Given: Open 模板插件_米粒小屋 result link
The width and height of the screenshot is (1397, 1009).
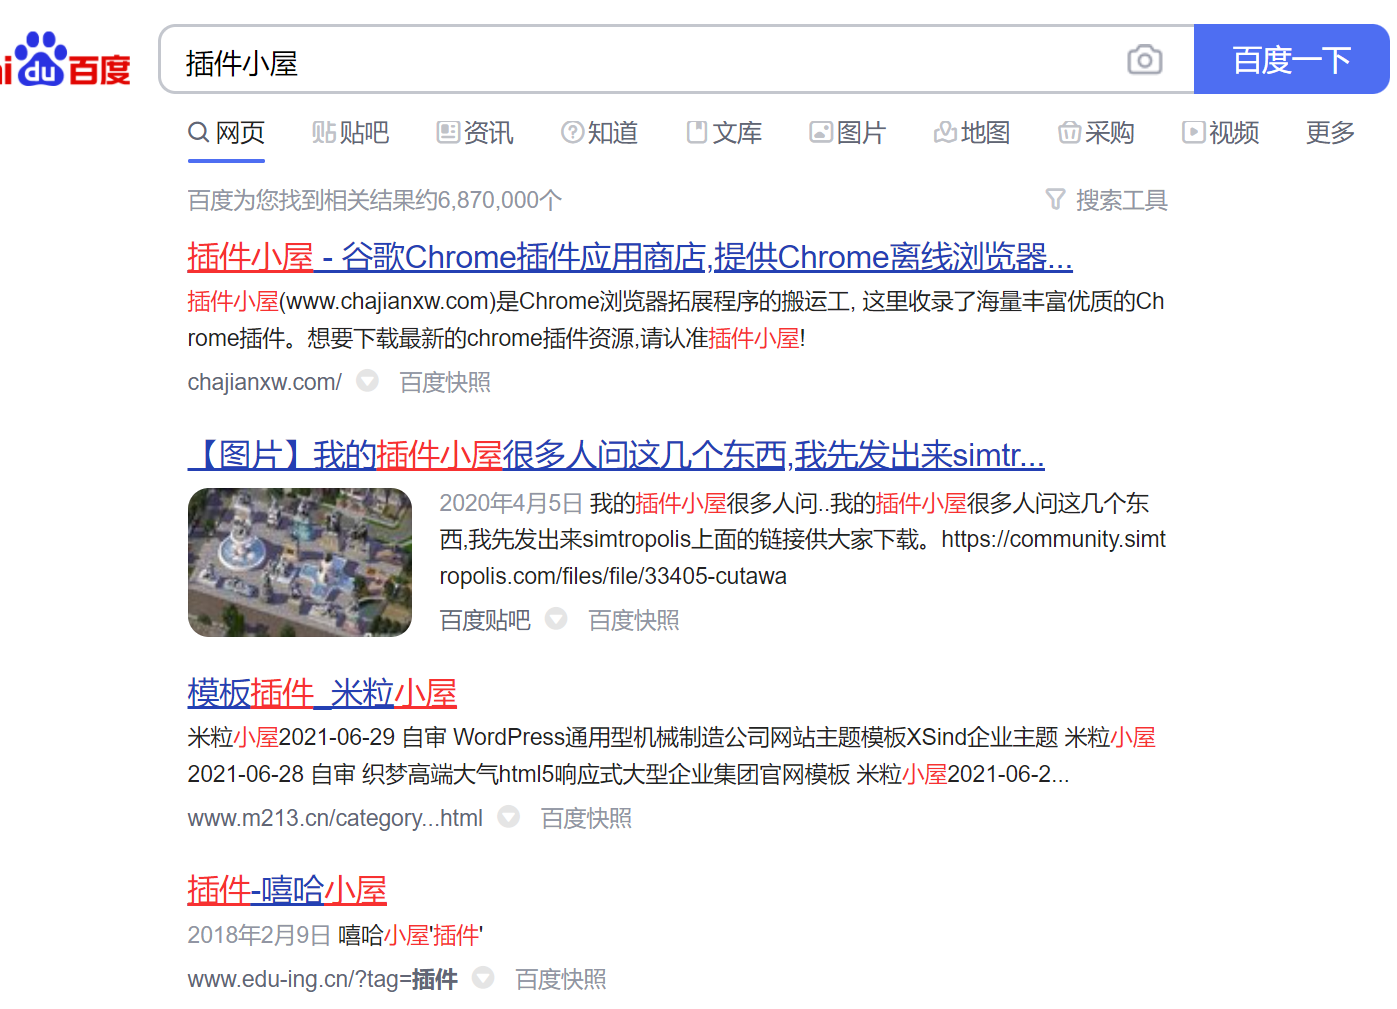Looking at the screenshot, I should pyautogui.click(x=322, y=692).
